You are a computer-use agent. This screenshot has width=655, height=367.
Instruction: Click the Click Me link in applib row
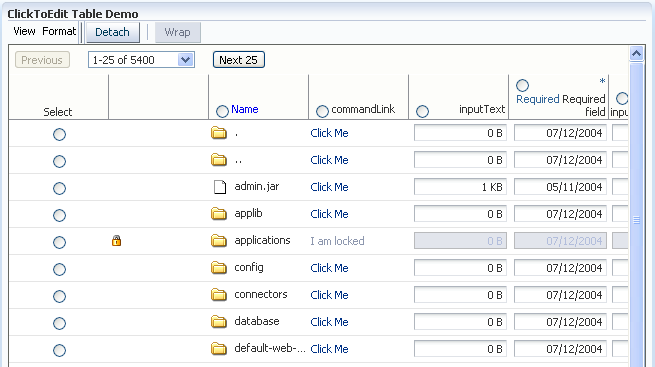(x=329, y=214)
